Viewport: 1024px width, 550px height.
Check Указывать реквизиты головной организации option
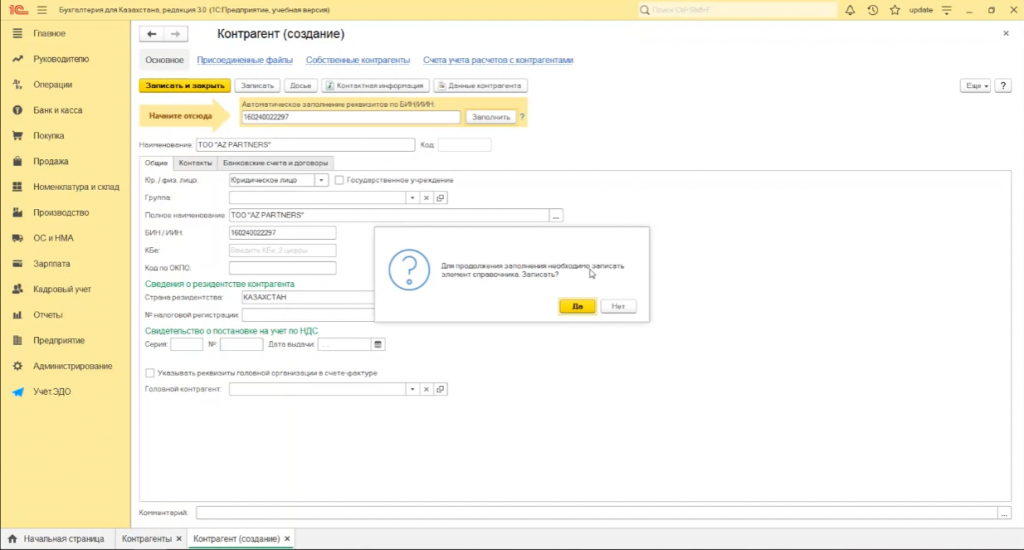150,373
